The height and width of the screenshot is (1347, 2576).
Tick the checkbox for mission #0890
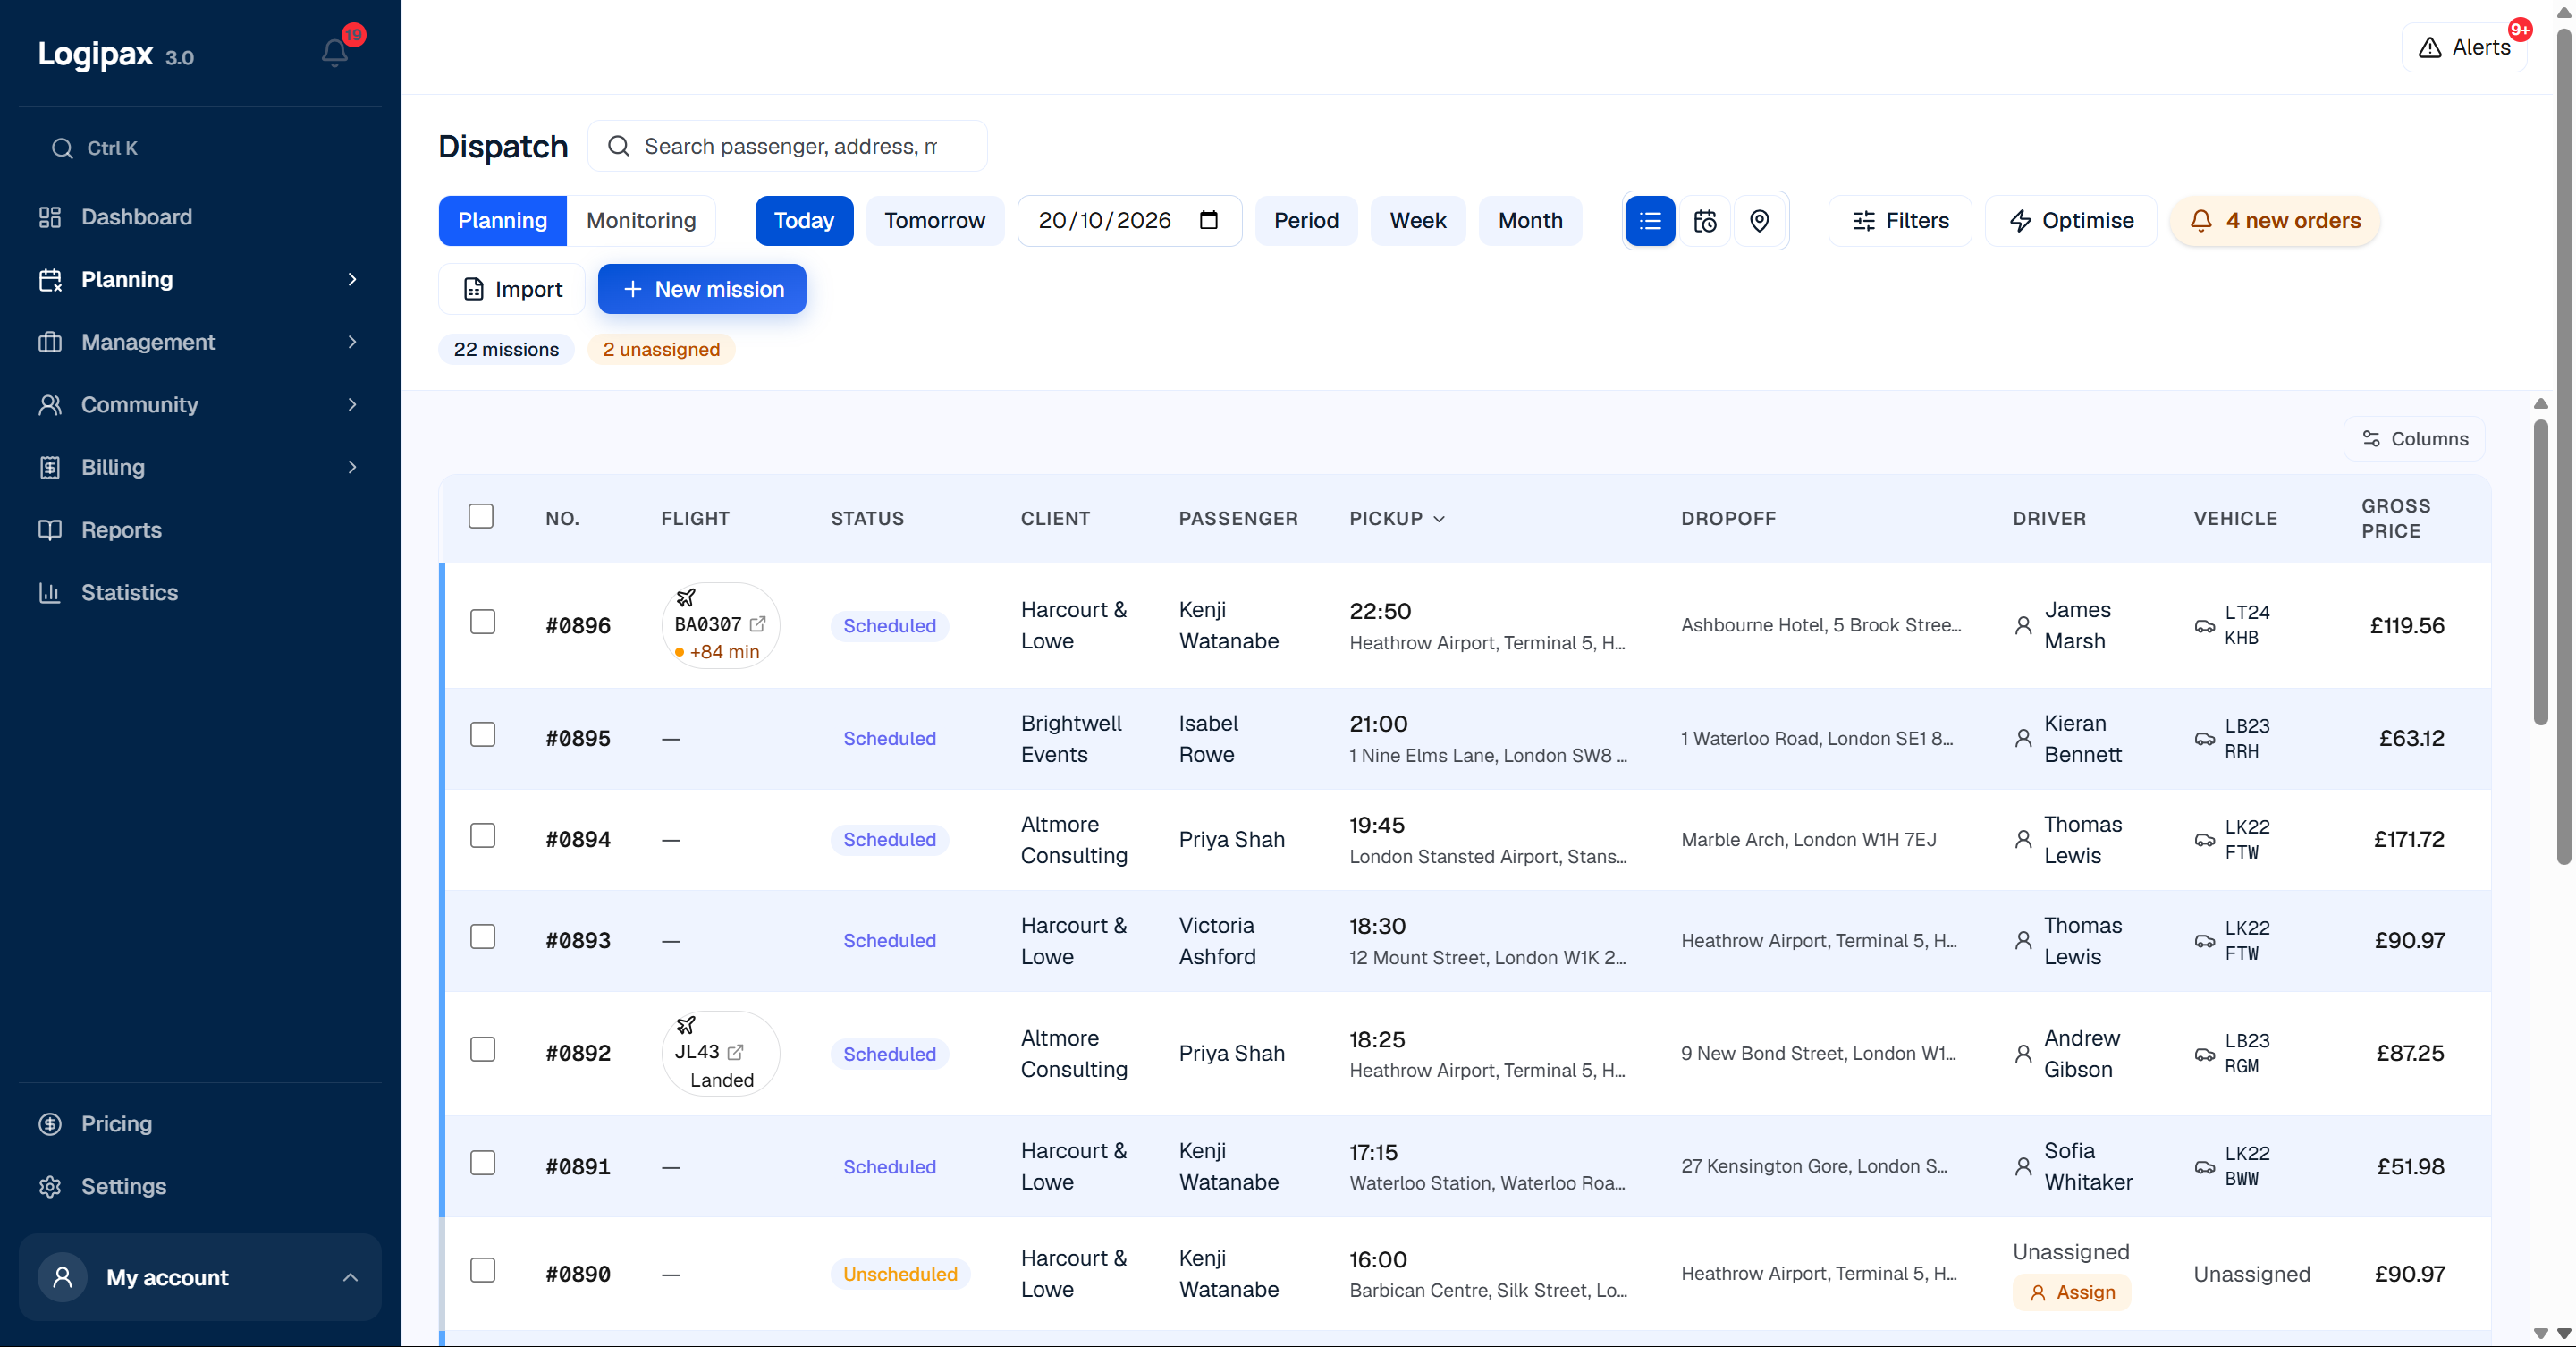tap(483, 1270)
